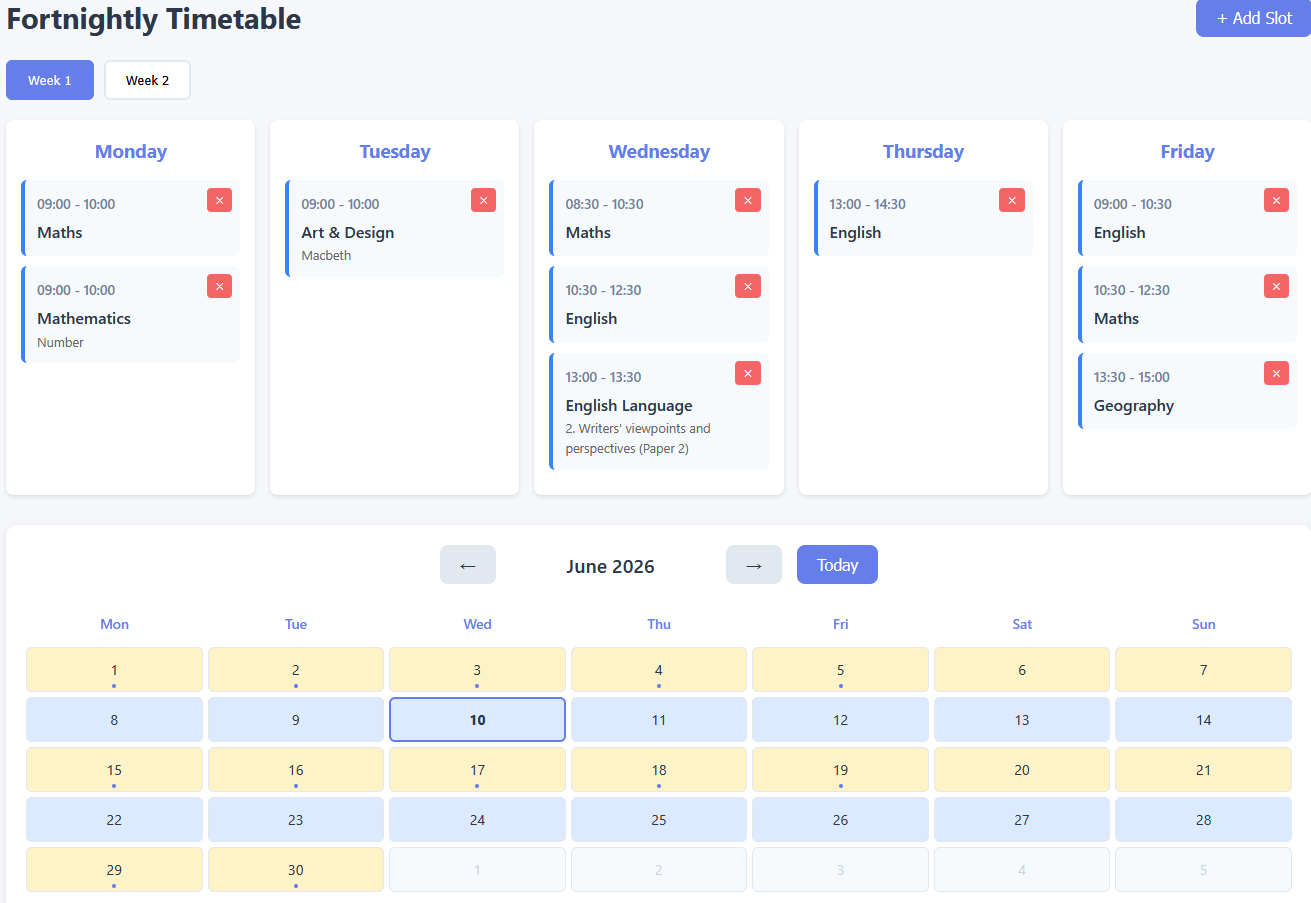Delete the Wednesday 08:30 Maths slot
1311x903 pixels.
[x=747, y=200]
